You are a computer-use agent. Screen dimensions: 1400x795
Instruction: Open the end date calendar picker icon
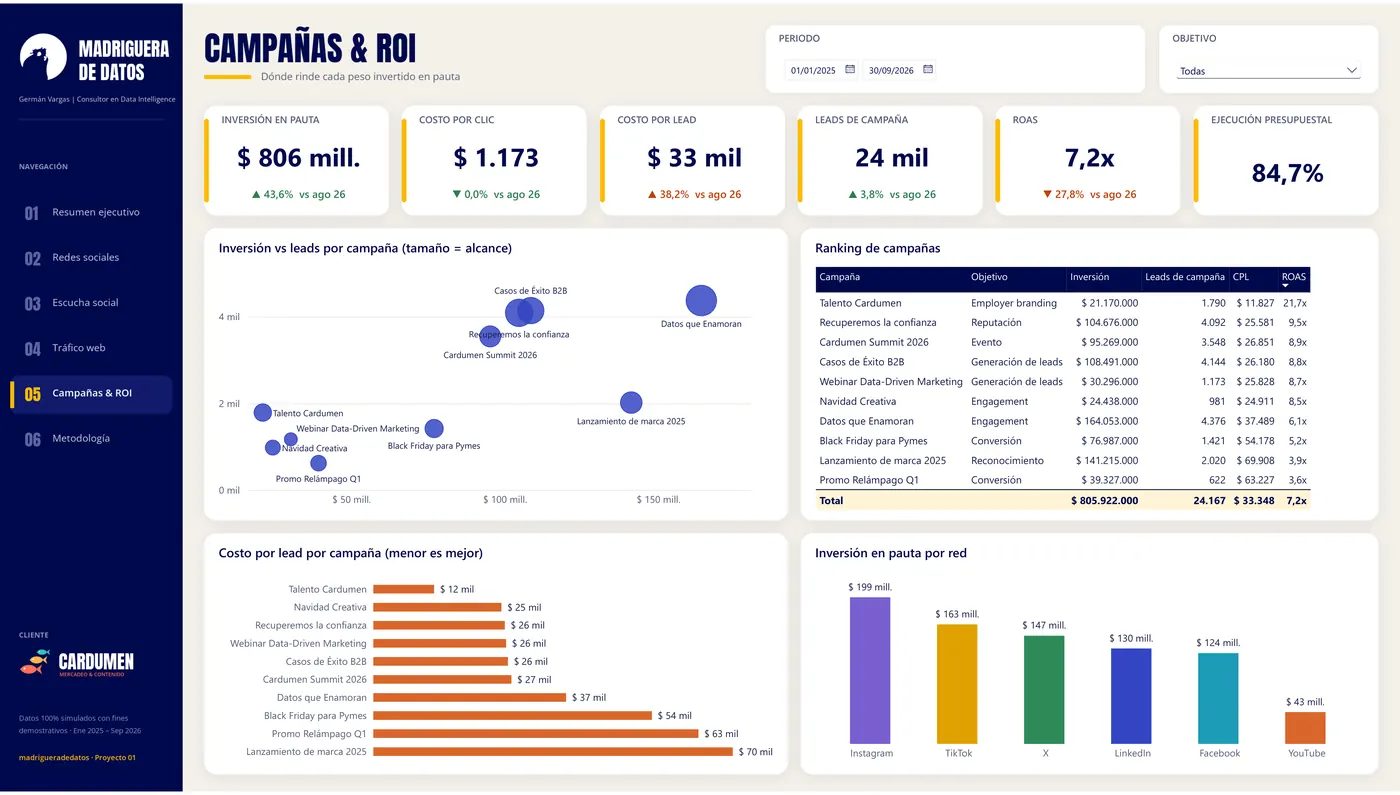928,70
